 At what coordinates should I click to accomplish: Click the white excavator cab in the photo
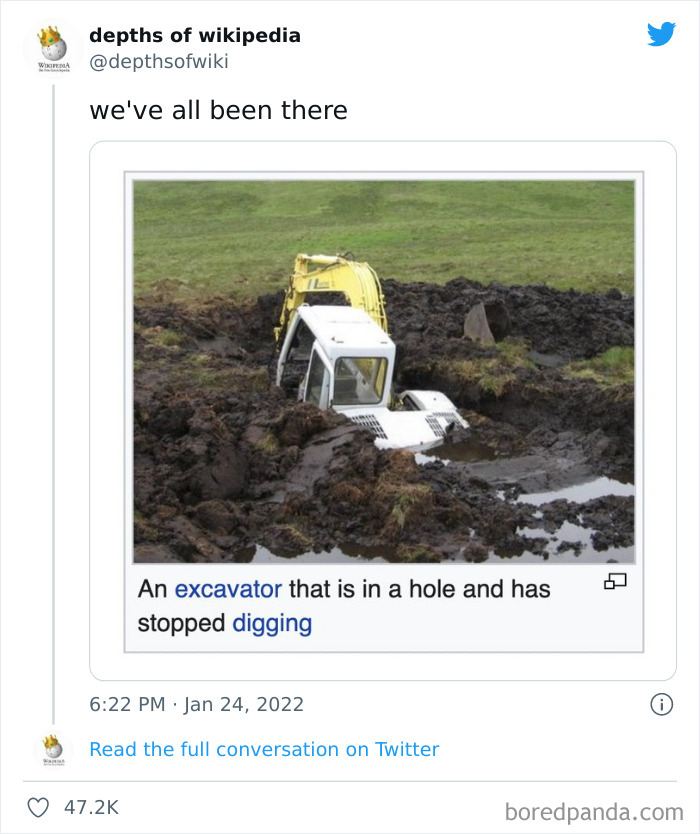click(x=340, y=360)
